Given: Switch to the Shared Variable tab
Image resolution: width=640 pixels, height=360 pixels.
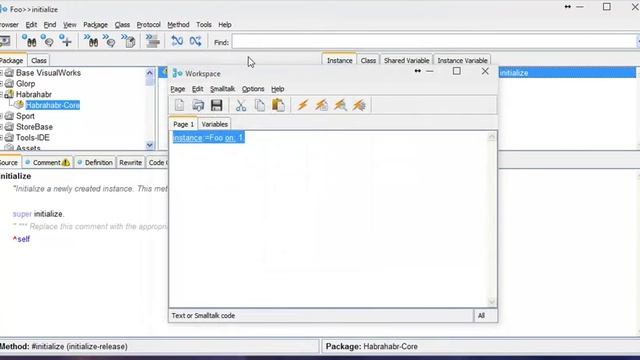Looking at the screenshot, I should [406, 60].
